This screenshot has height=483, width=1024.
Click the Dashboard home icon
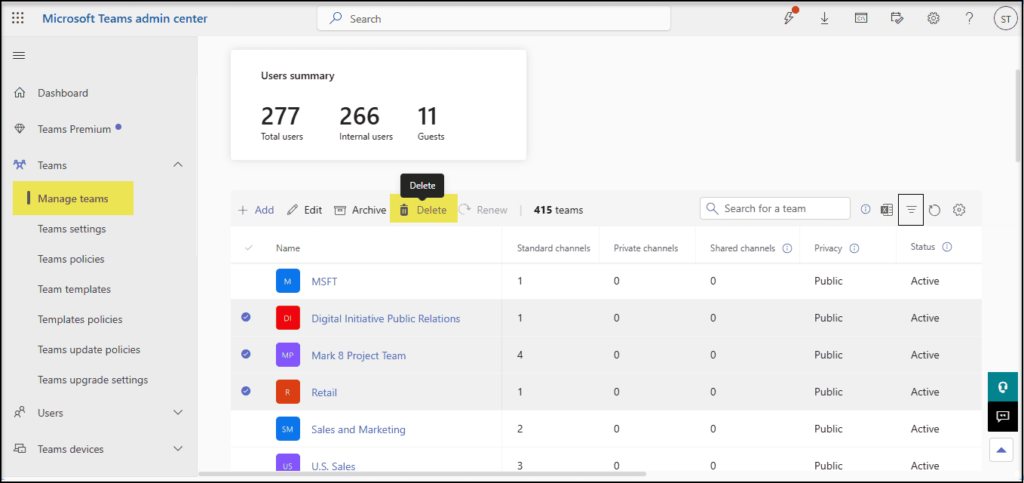20,93
